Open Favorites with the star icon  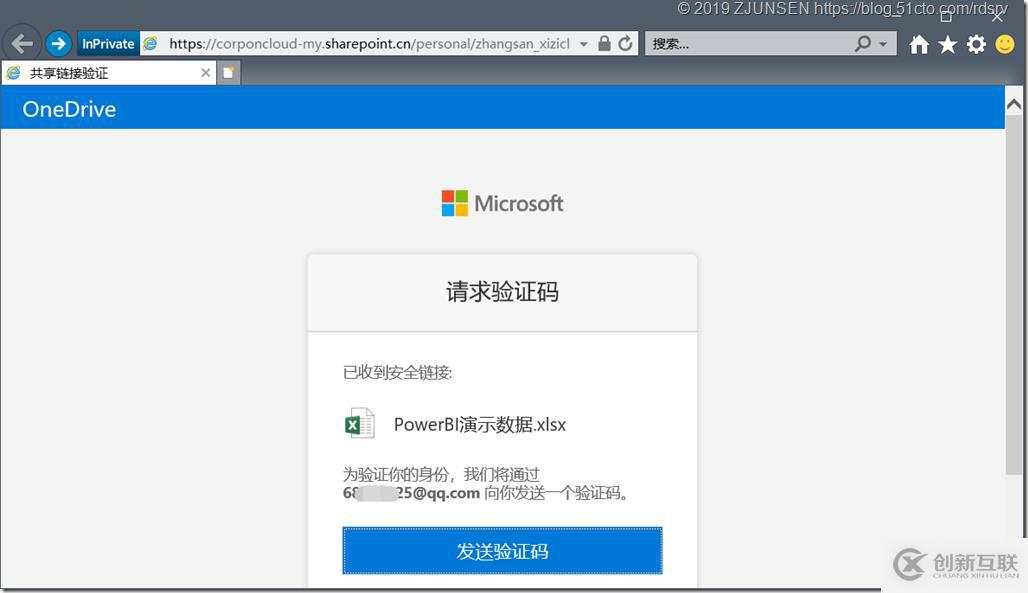(947, 44)
